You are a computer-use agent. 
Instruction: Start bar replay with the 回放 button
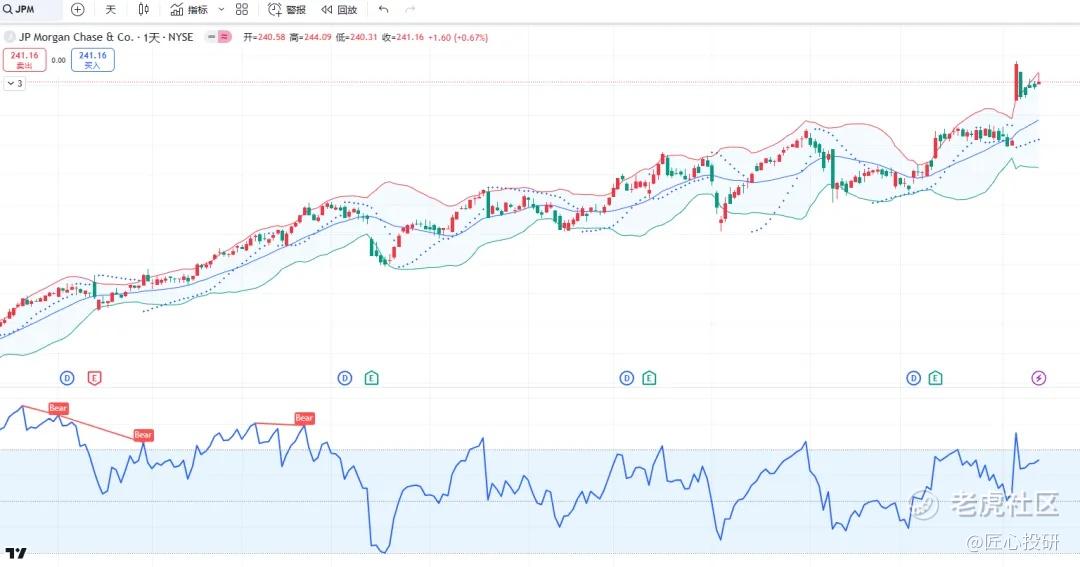pos(339,10)
